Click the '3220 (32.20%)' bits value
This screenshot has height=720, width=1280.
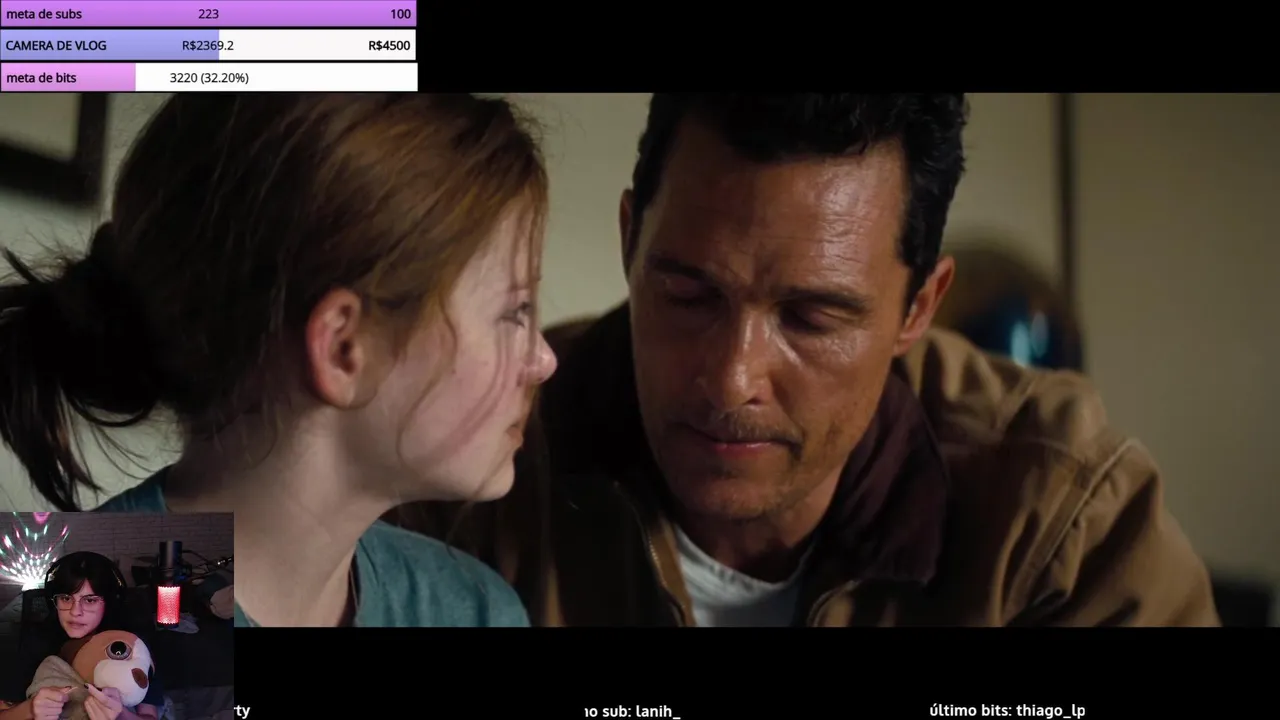click(209, 77)
